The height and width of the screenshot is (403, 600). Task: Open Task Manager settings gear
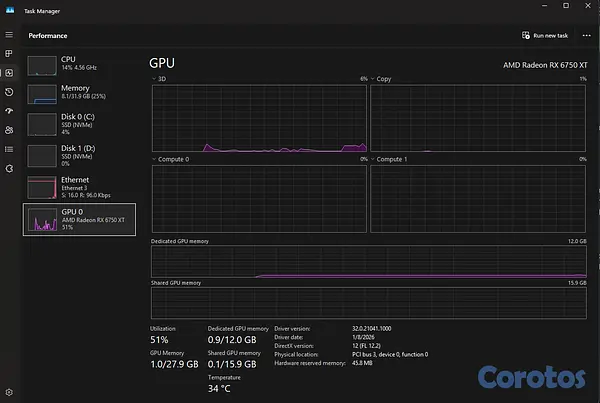pos(9,392)
